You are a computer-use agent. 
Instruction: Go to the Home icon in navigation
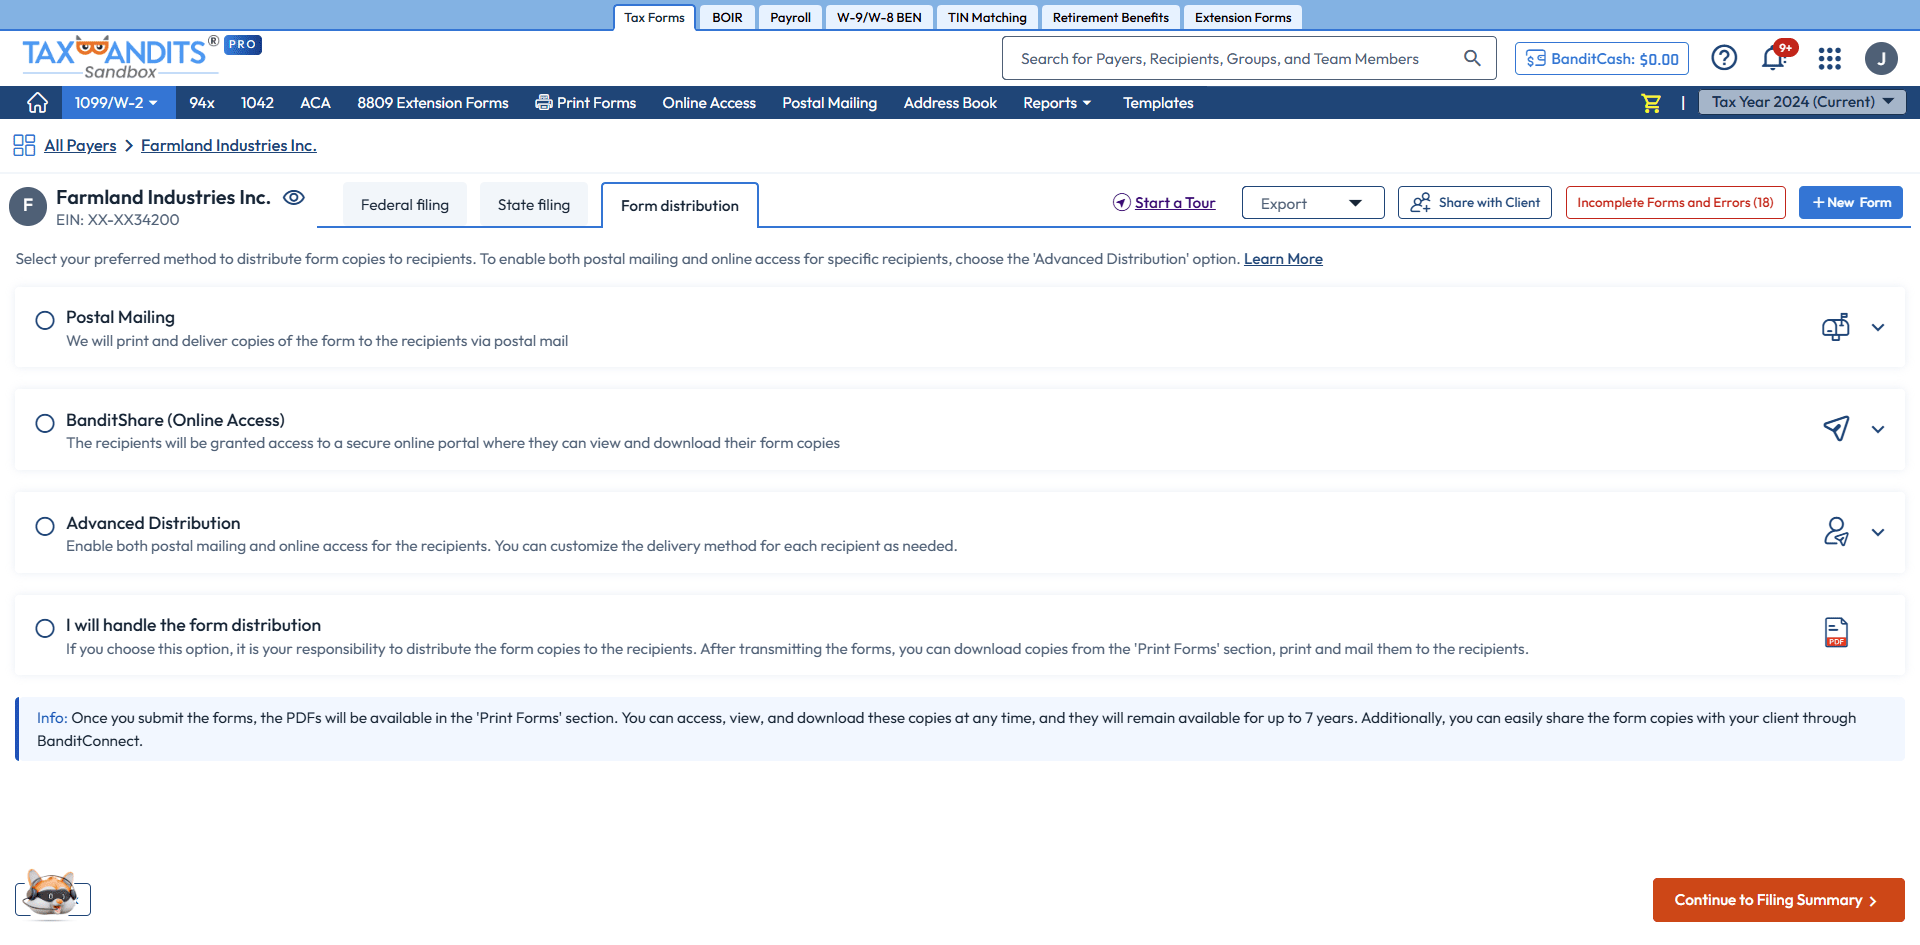tap(37, 102)
